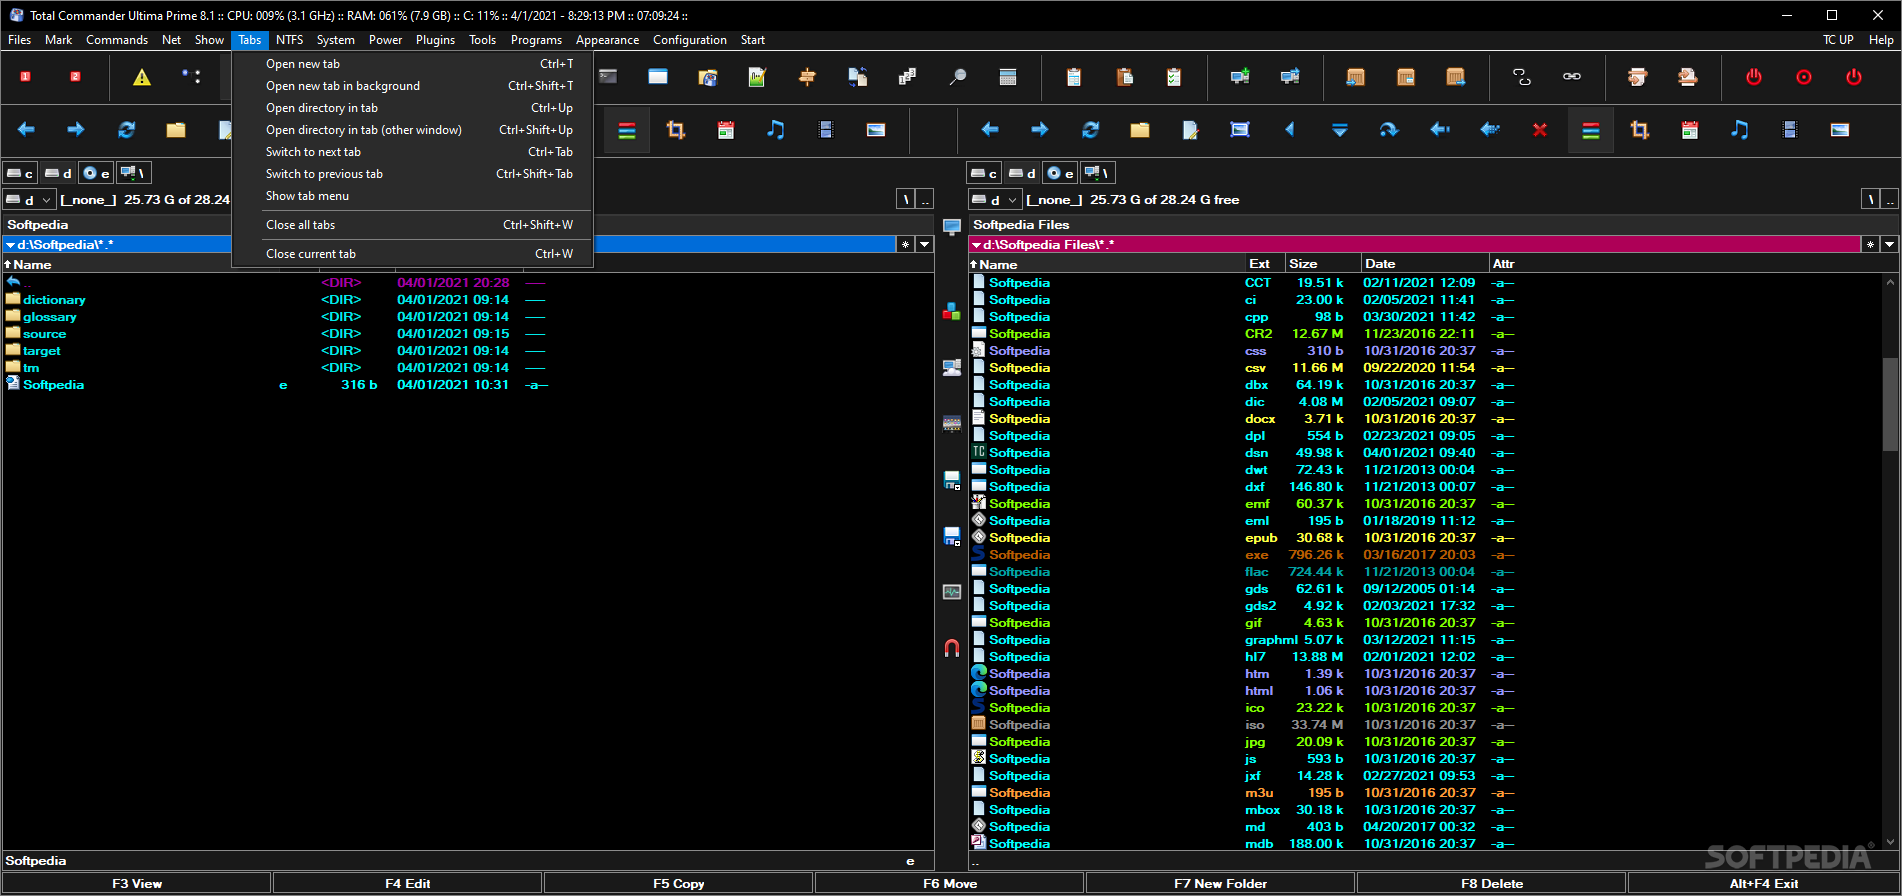Open the command prompt console icon
The height and width of the screenshot is (896, 1902).
coord(608,77)
